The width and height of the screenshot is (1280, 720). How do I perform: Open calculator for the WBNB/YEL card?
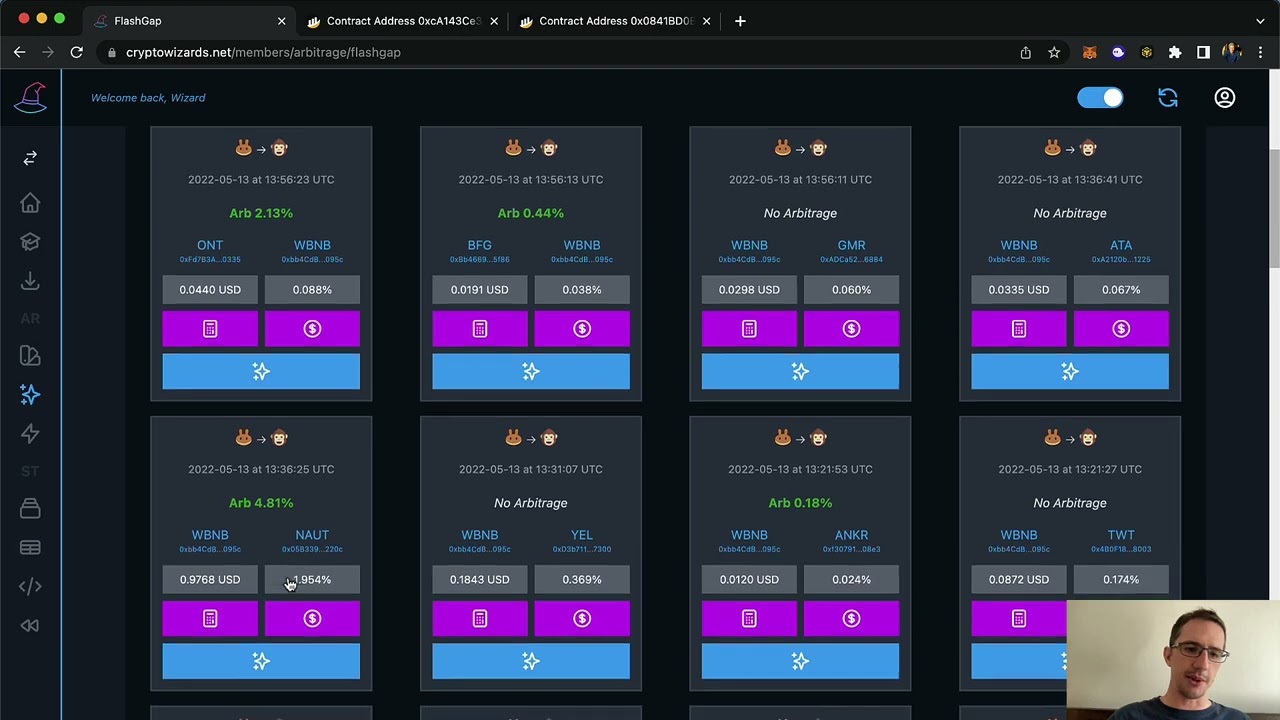pos(480,619)
